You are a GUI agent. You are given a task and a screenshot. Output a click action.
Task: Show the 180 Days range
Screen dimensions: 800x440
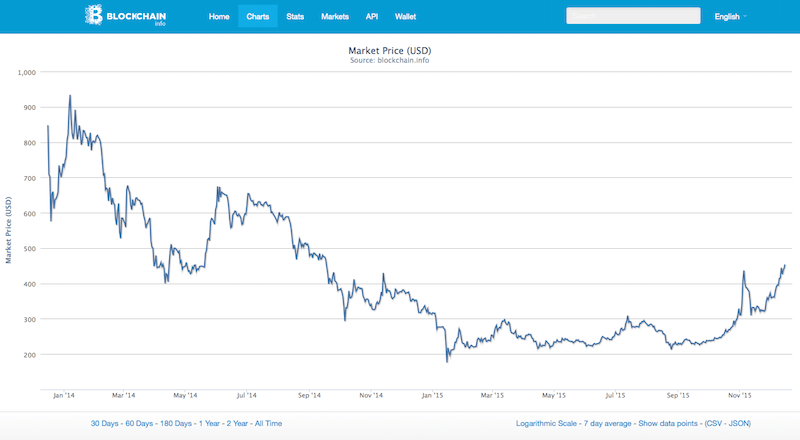(176, 423)
